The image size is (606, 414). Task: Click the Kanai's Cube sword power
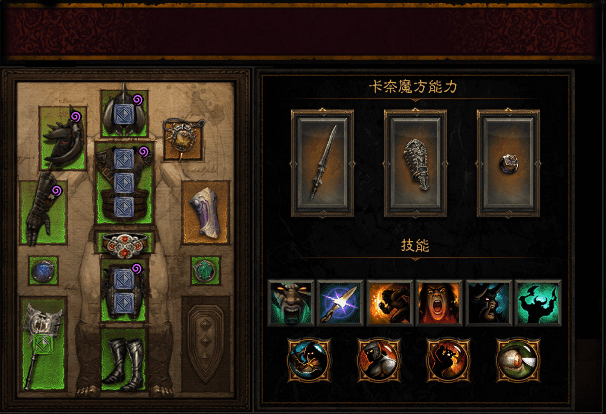pos(322,163)
